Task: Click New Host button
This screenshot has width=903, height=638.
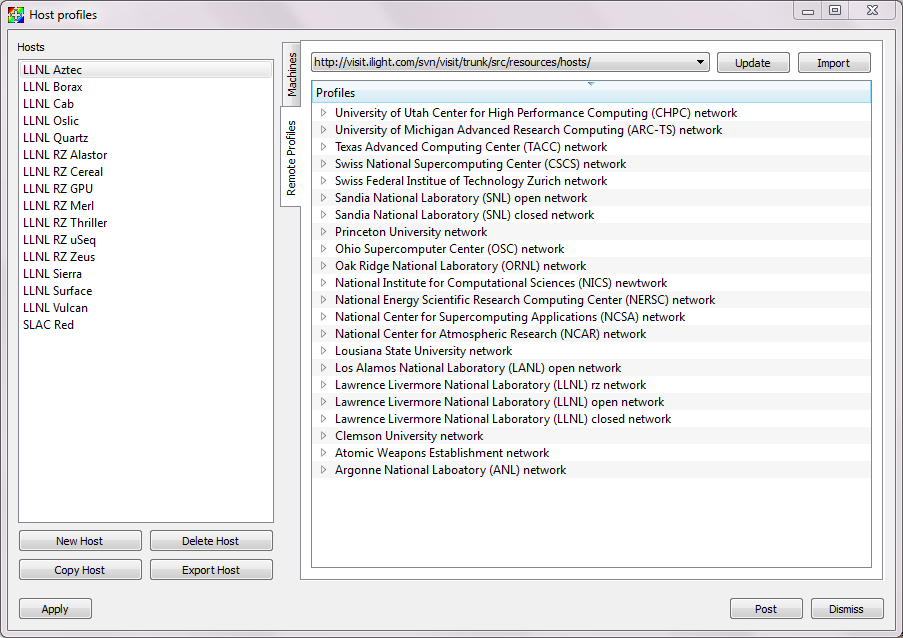Action: pos(80,541)
